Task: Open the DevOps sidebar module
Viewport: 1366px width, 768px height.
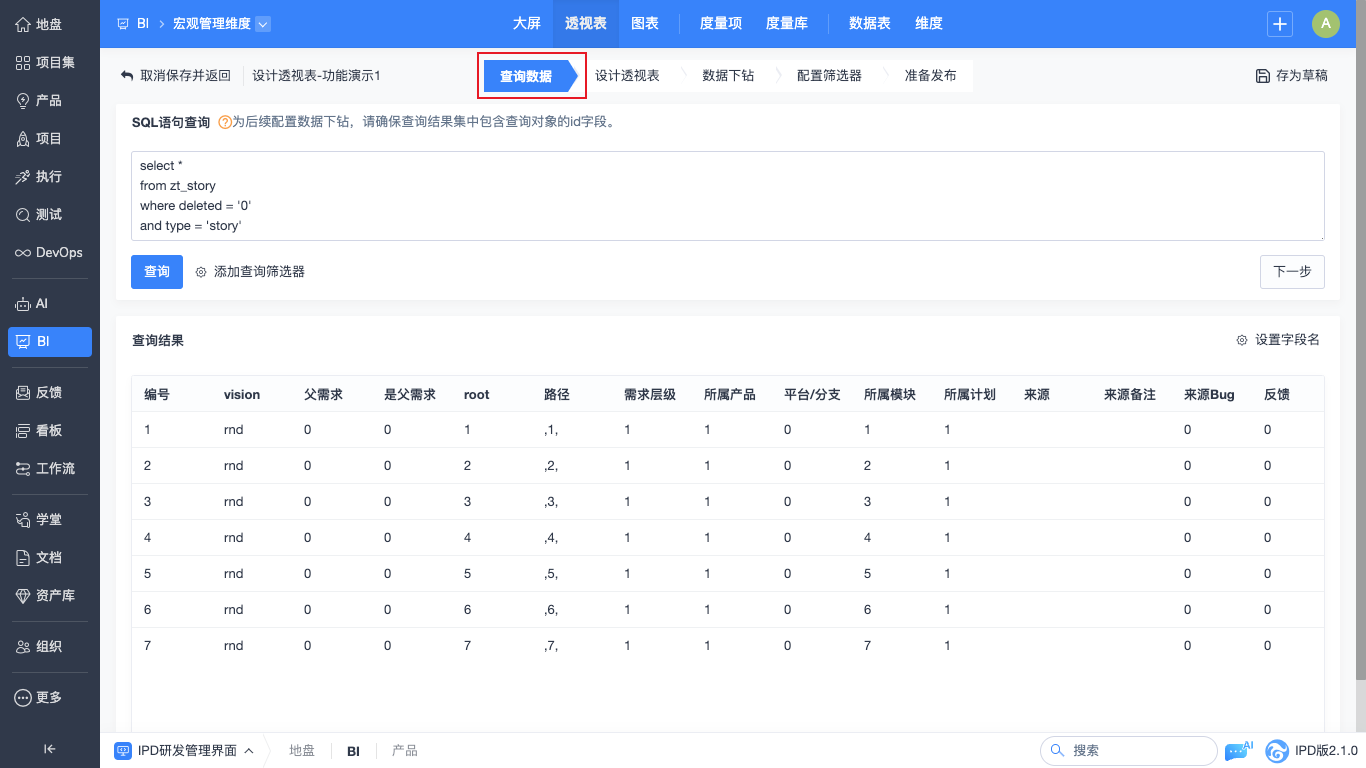Action: pyautogui.click(x=49, y=253)
